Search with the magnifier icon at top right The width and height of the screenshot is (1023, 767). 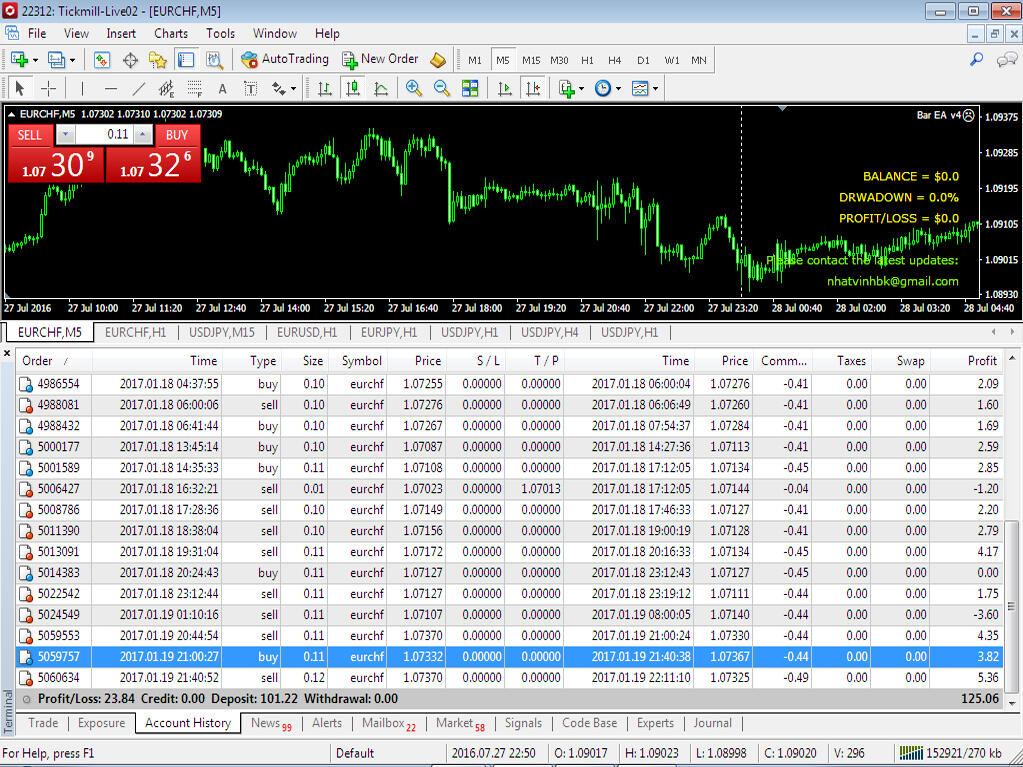click(x=977, y=59)
